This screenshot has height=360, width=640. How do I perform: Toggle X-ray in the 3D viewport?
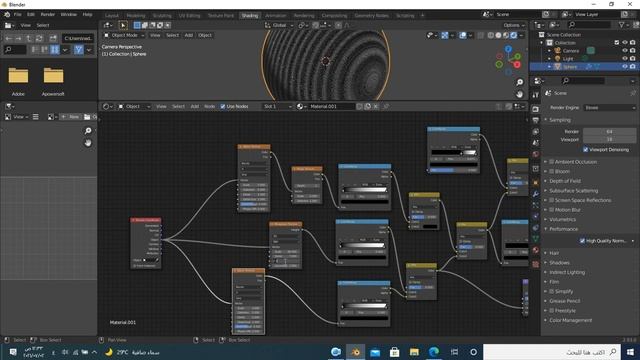(481, 36)
